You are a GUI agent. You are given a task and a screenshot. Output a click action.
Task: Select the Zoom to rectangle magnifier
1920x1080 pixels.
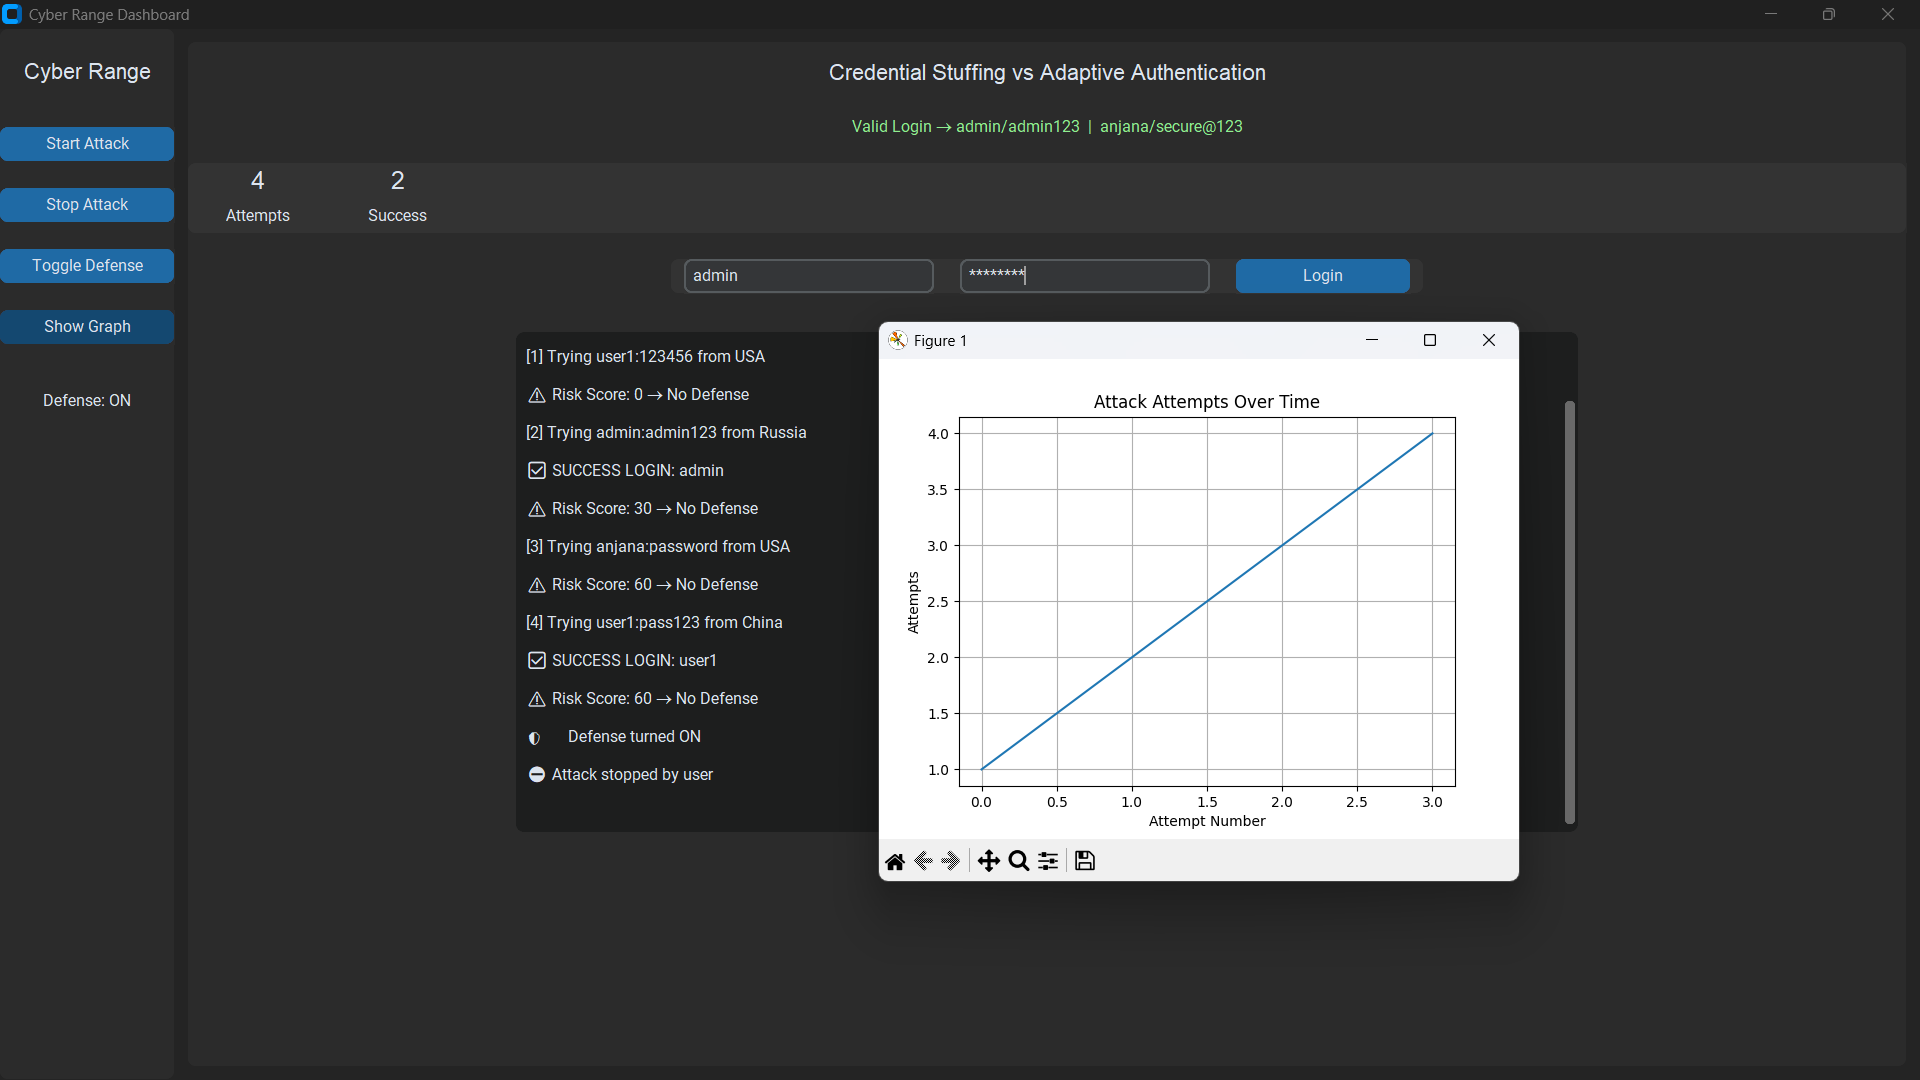[1019, 861]
